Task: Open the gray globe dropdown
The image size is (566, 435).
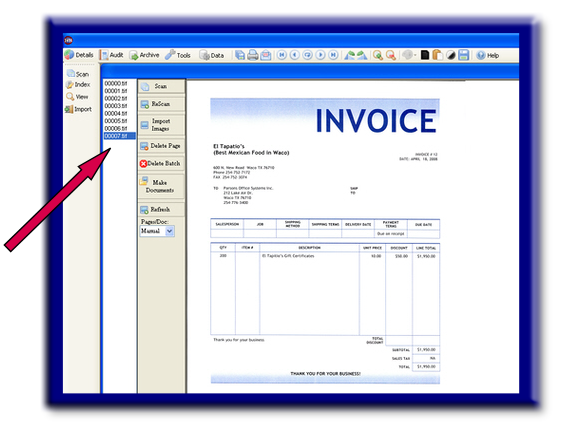Action: coord(409,55)
